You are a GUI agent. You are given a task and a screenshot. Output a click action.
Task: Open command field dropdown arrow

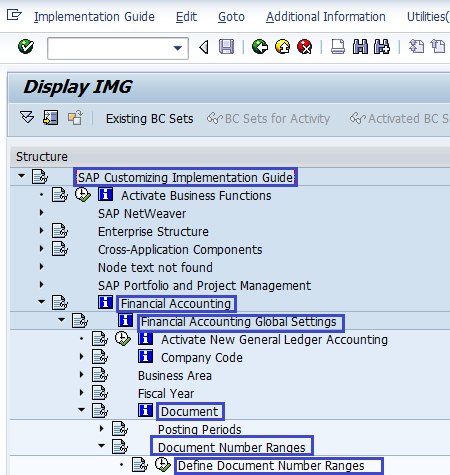(x=178, y=48)
